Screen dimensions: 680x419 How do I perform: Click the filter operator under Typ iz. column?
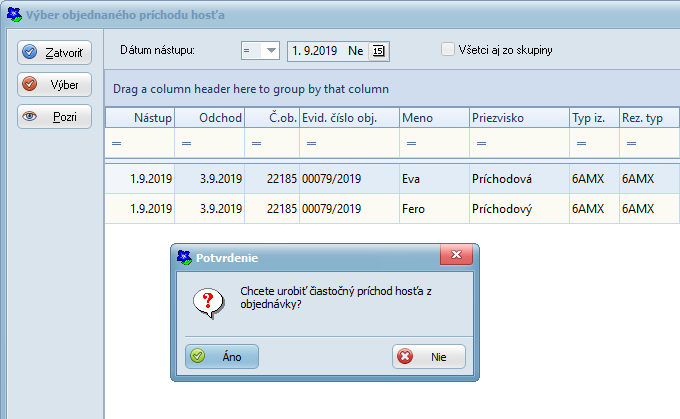tap(578, 145)
